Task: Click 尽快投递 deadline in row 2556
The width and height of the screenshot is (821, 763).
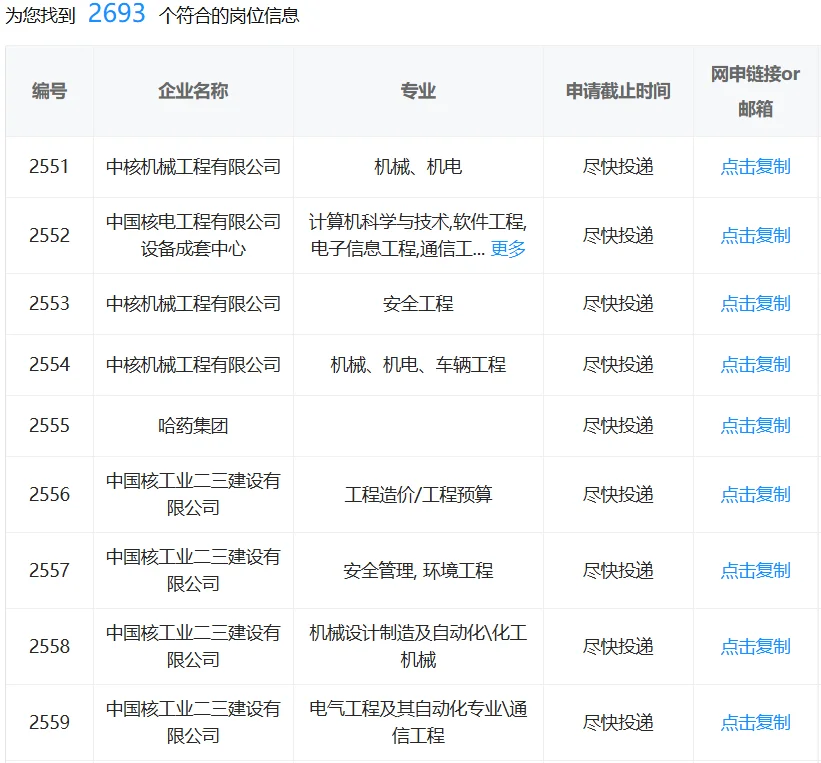Action: pos(618,494)
